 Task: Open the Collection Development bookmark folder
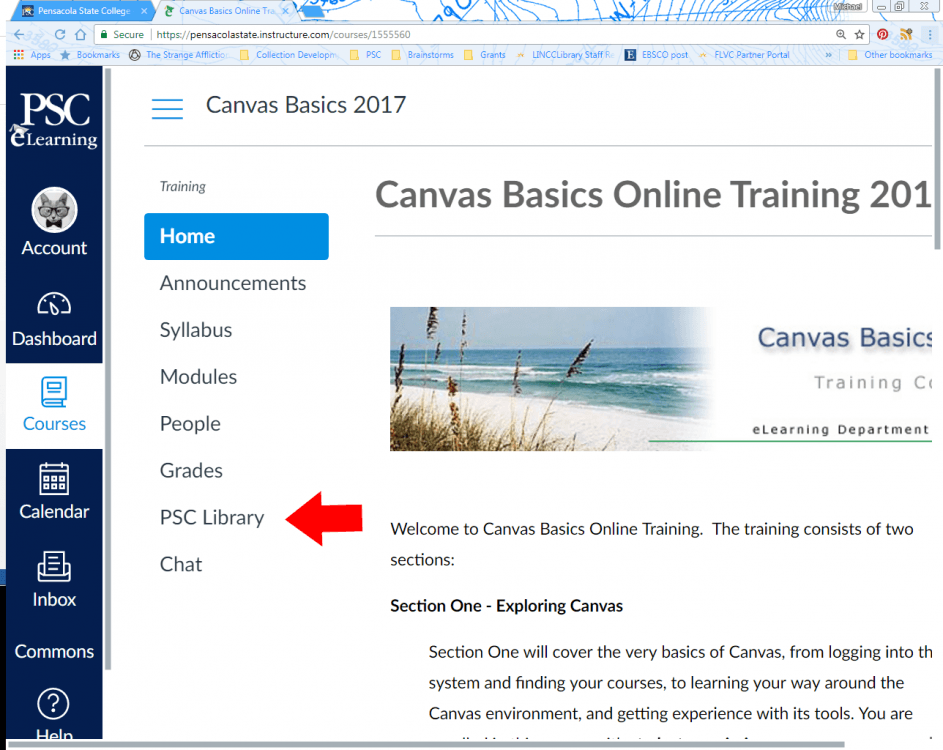[288, 55]
